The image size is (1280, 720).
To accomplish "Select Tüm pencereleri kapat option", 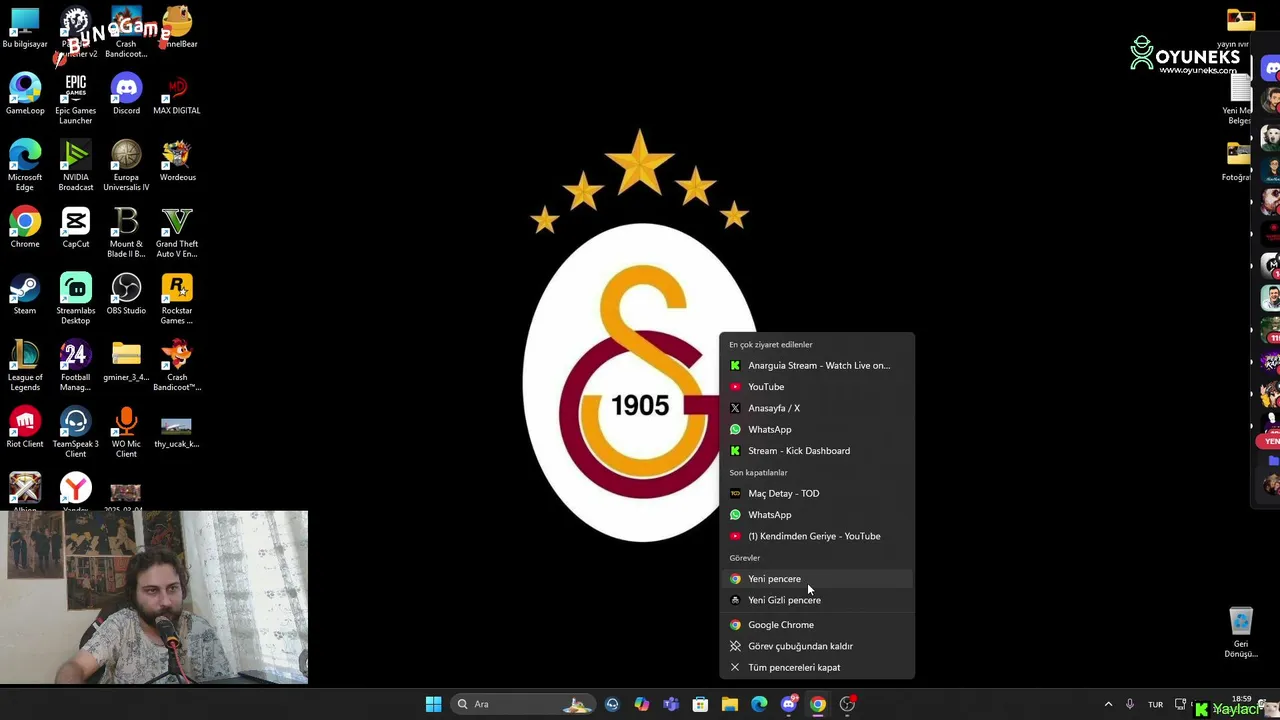I will coord(817,668).
